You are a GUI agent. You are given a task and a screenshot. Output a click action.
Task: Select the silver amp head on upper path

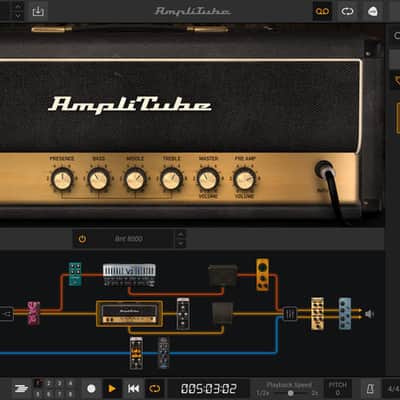coord(129,275)
